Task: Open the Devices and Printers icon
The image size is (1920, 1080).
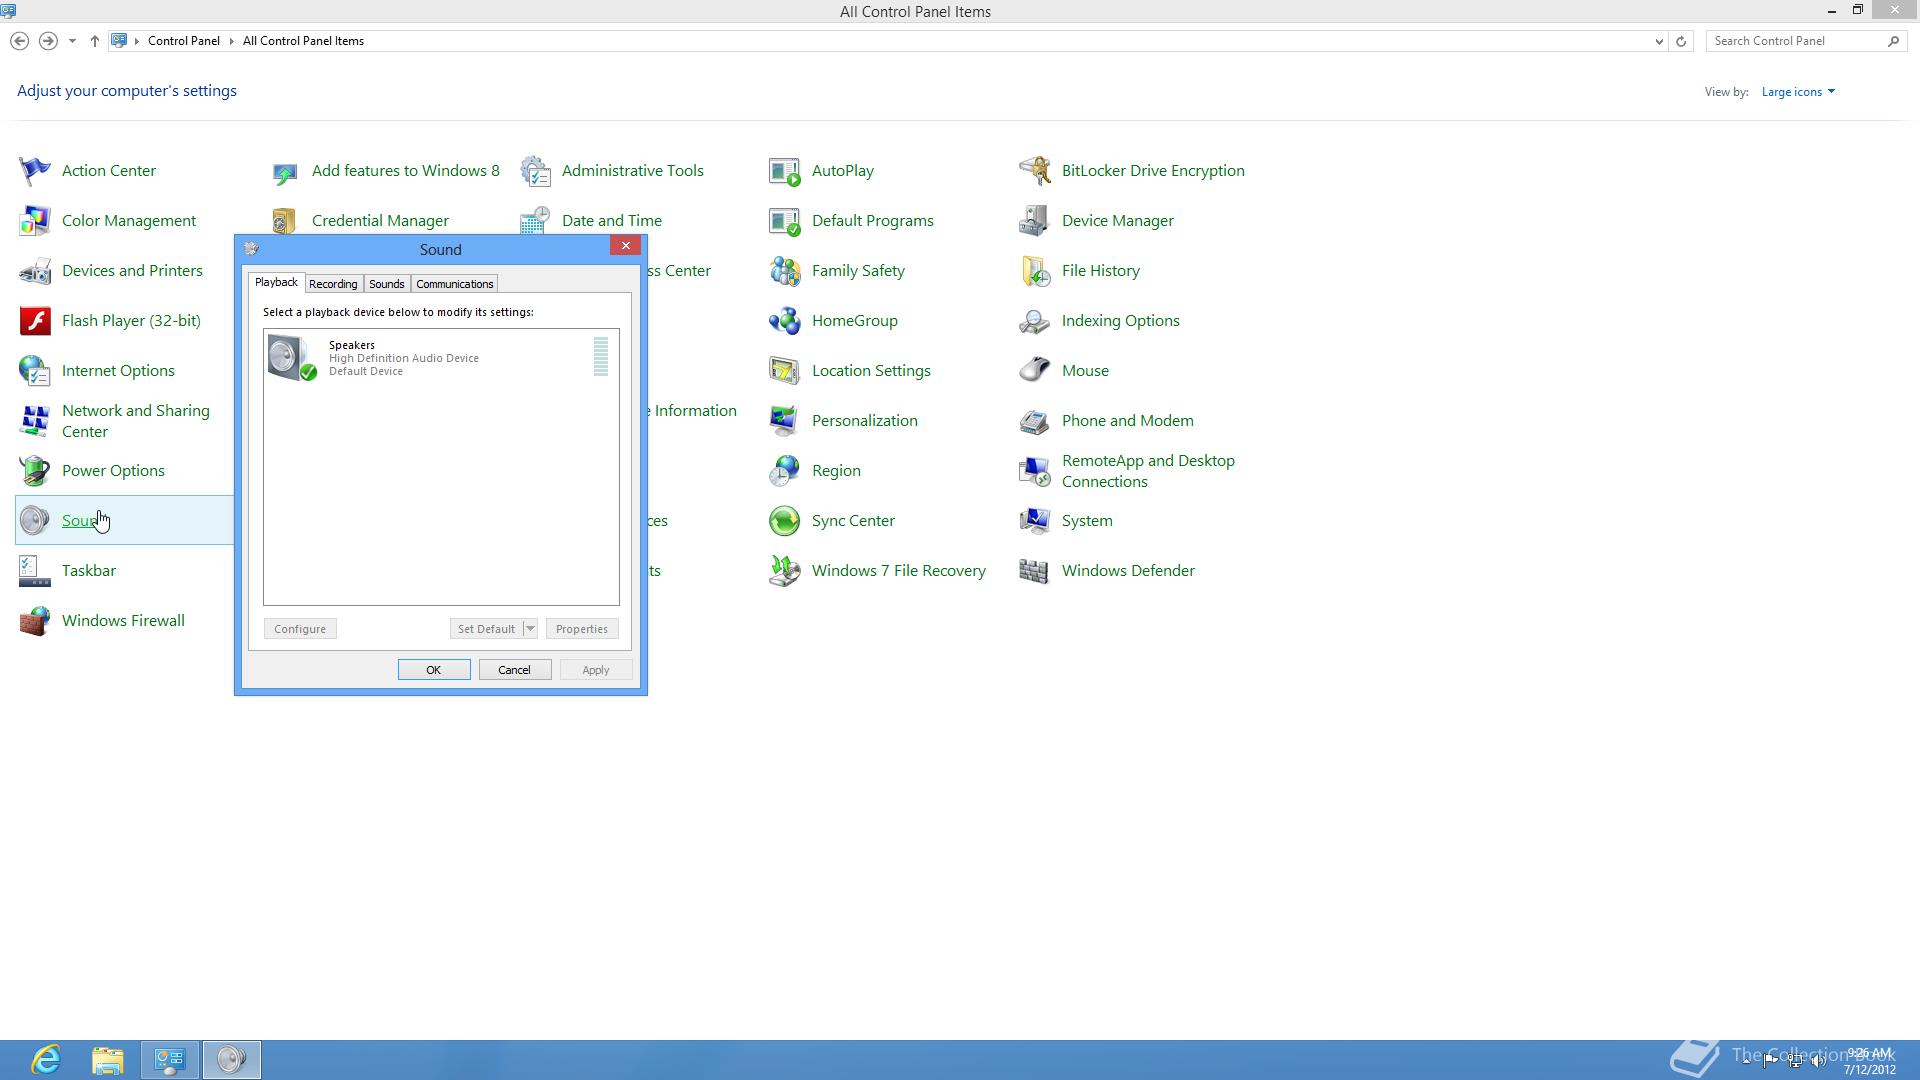Action: 35,271
